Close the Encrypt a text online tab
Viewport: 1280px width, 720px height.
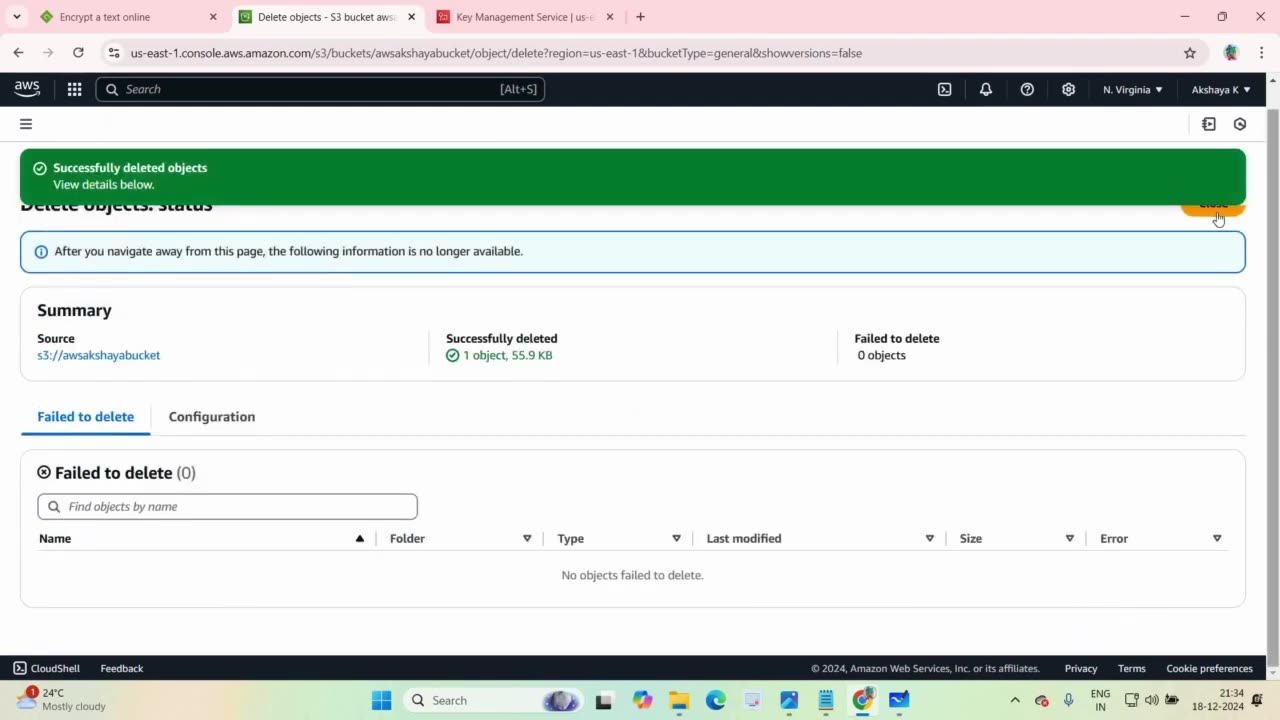tap(213, 17)
